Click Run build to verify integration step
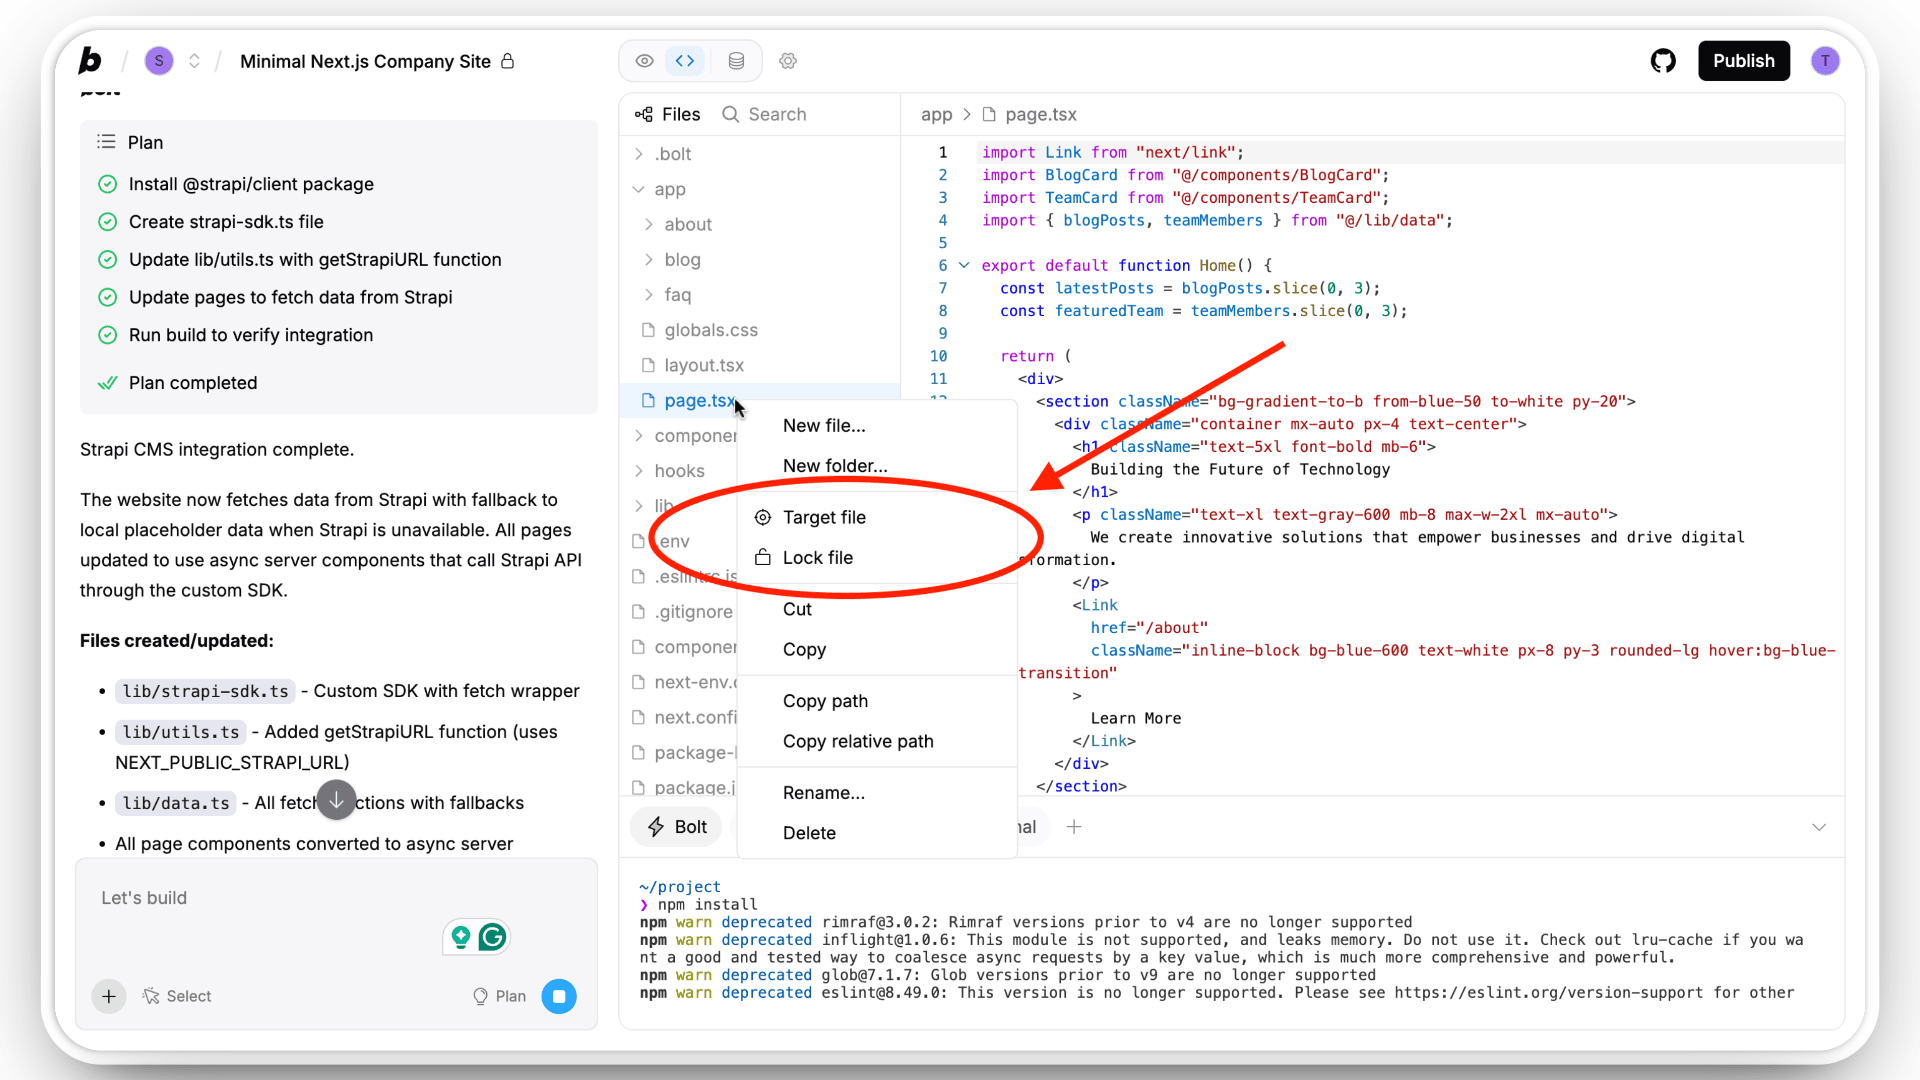 click(251, 335)
